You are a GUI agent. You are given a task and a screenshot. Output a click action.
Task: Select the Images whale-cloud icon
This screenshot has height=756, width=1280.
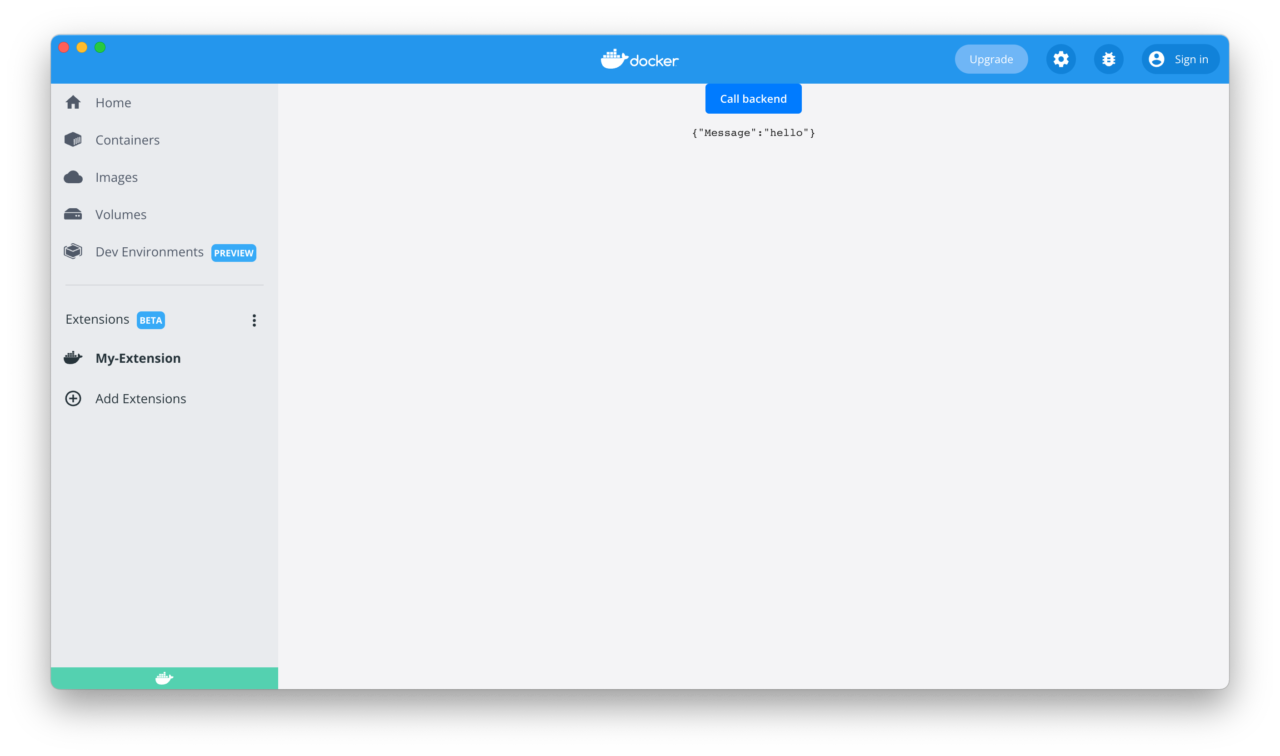[x=72, y=177]
